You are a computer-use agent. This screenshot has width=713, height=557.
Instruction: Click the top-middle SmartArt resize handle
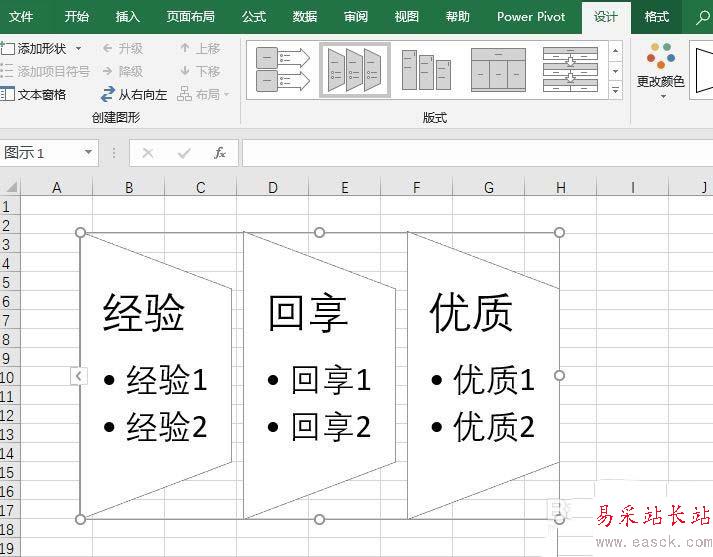coord(319,233)
